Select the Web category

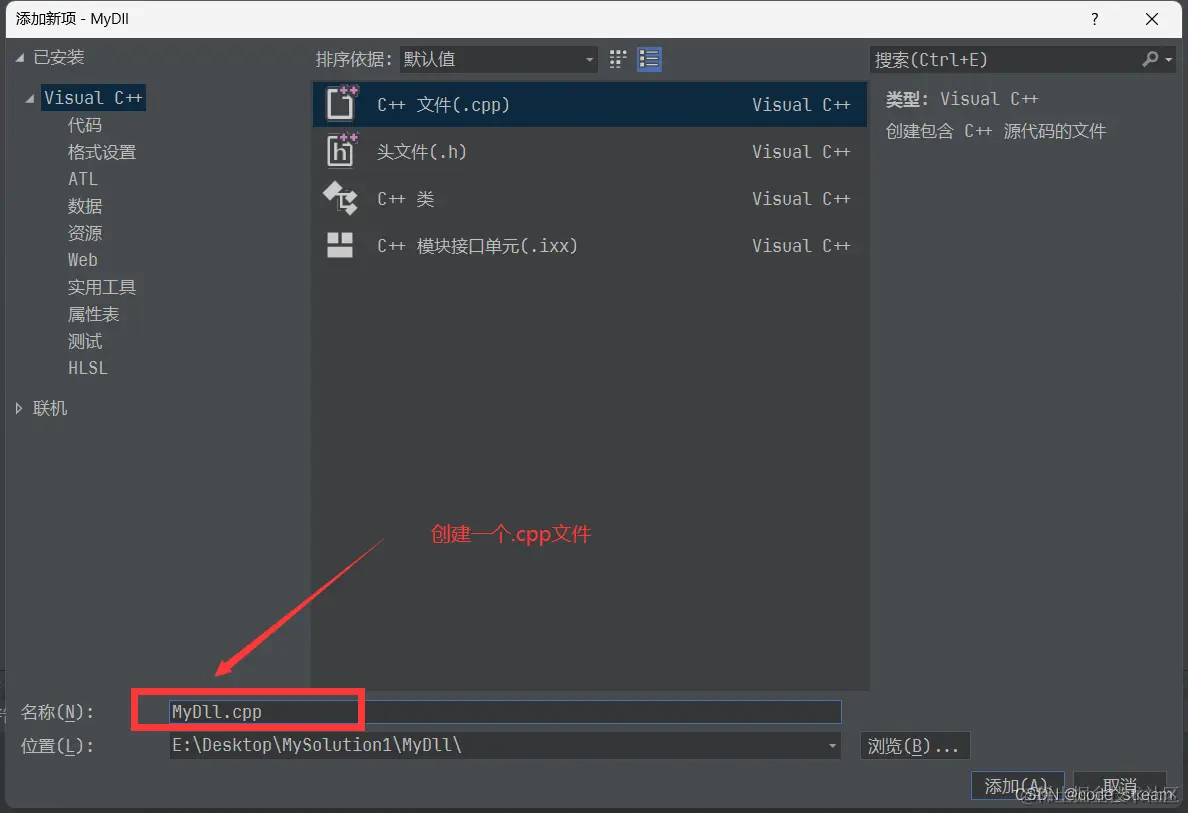click(x=83, y=260)
